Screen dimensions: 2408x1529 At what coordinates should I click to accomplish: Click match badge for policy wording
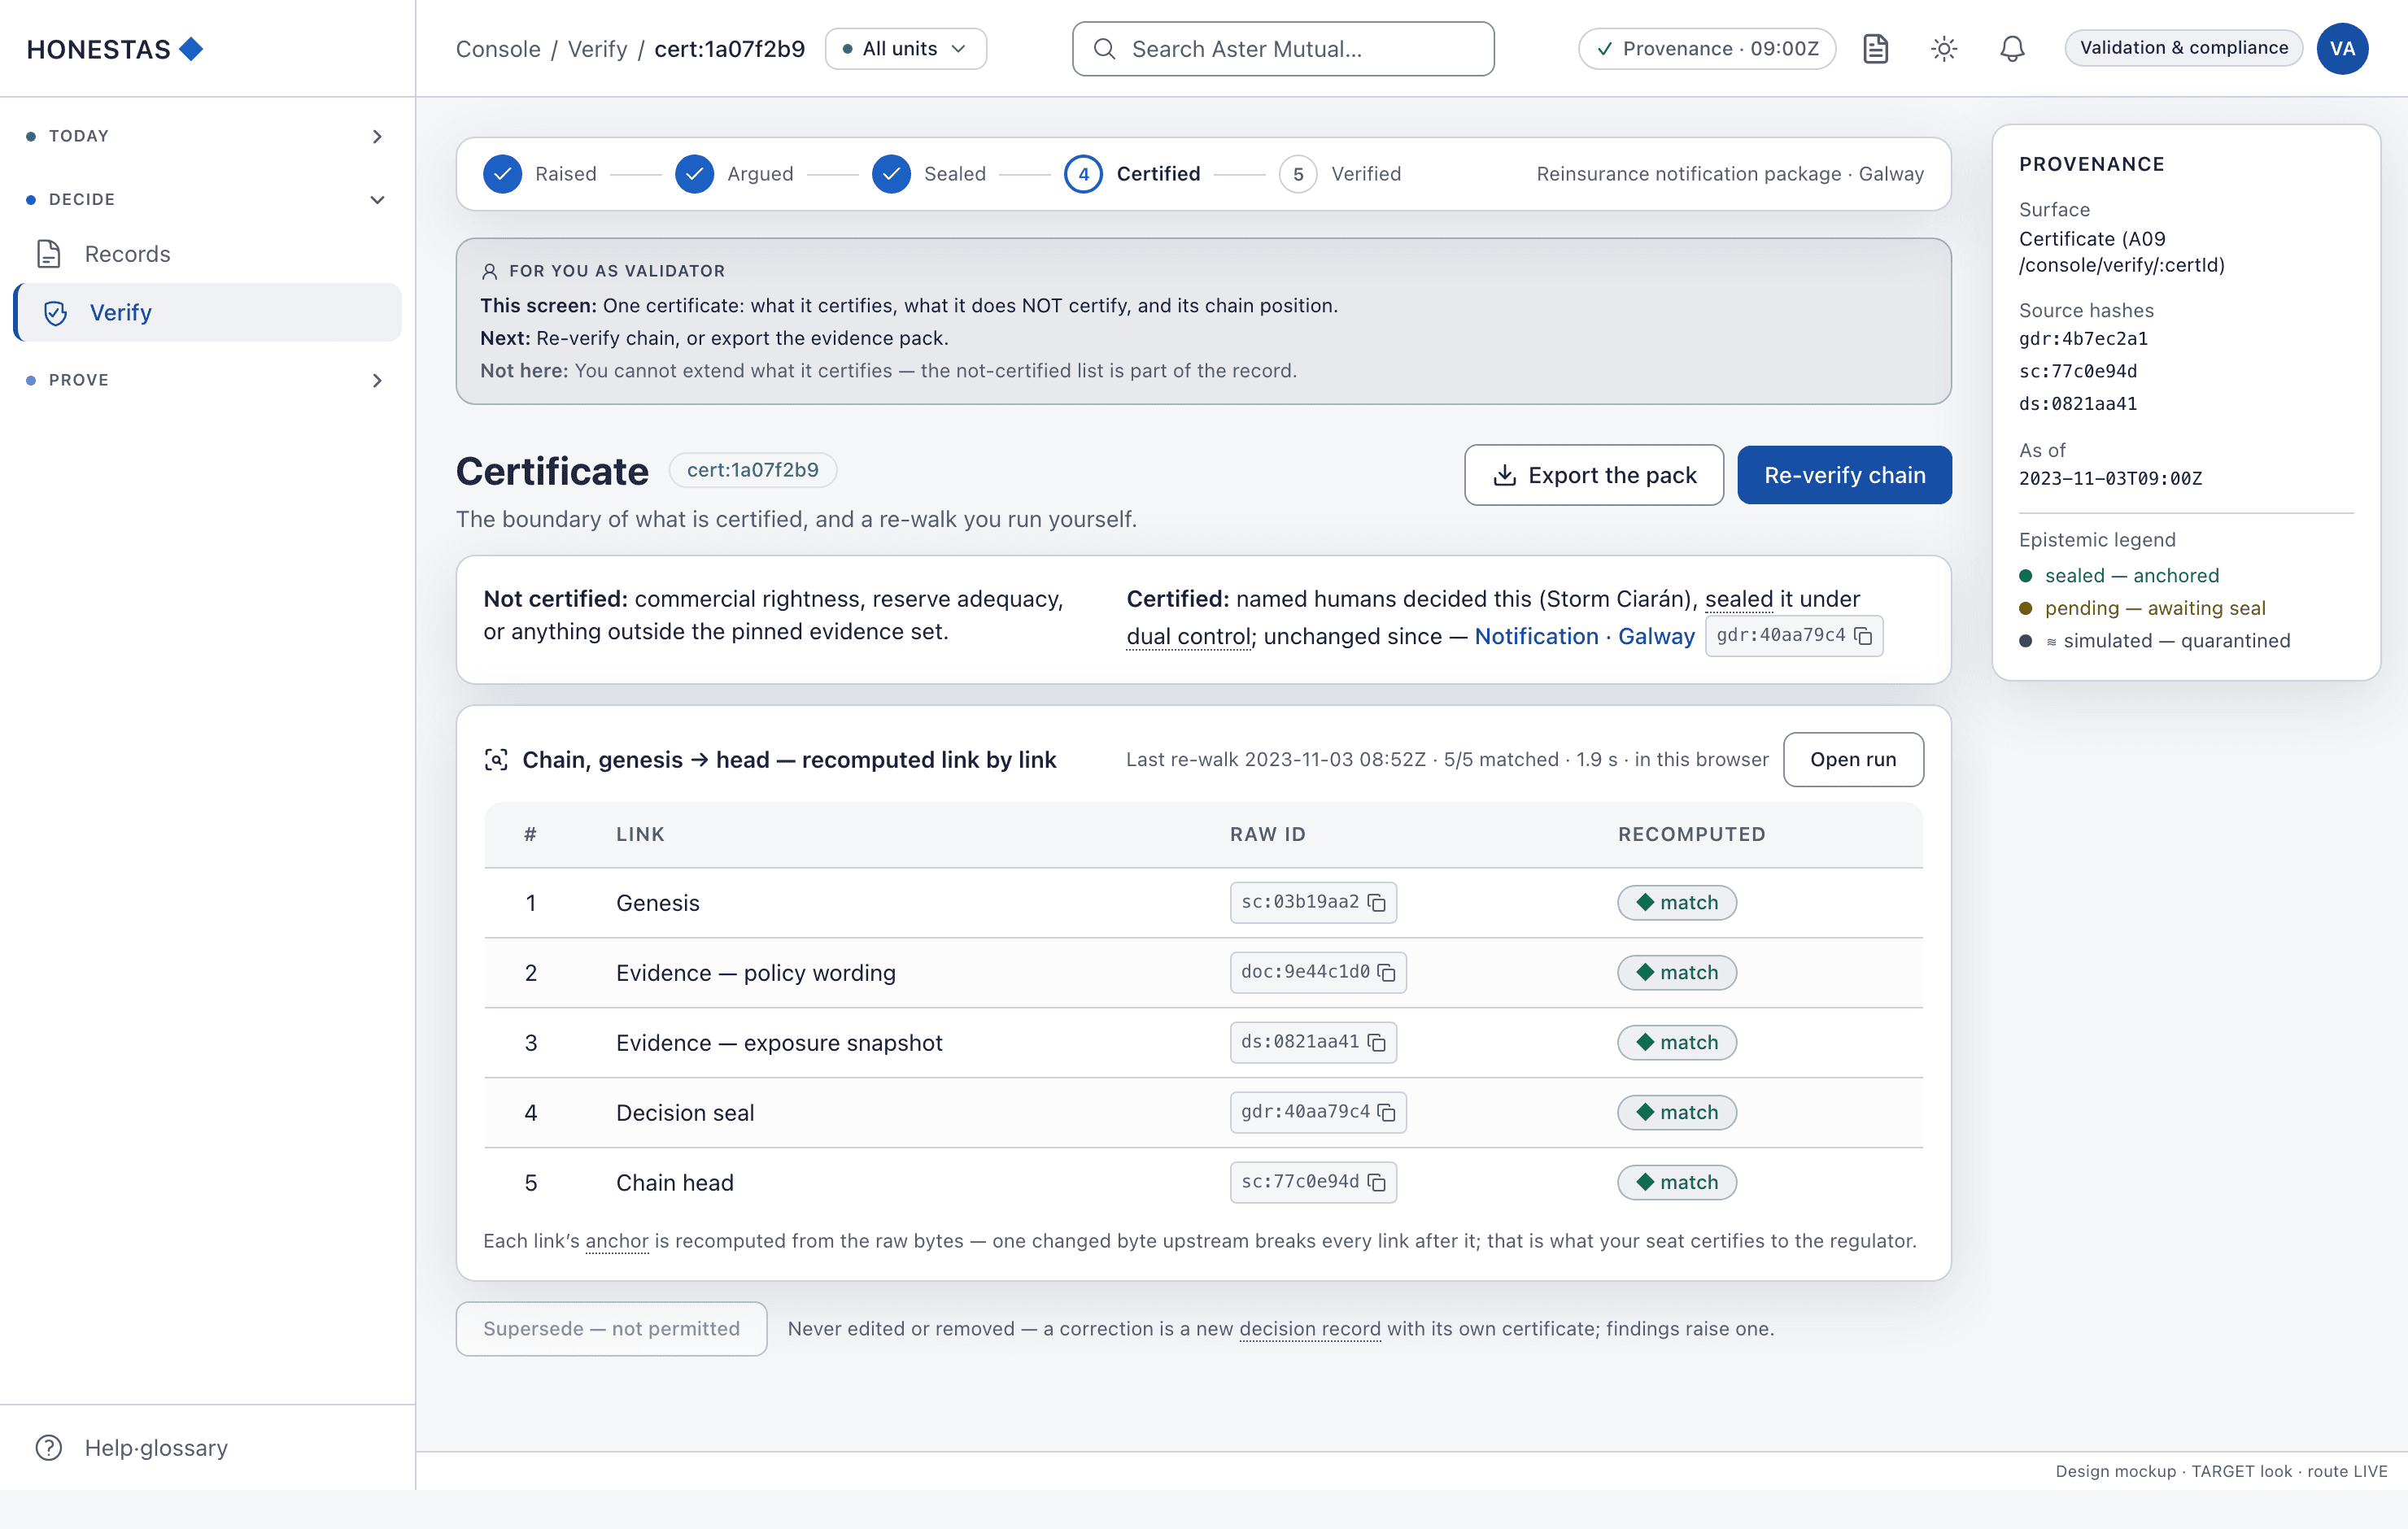pyautogui.click(x=1677, y=972)
